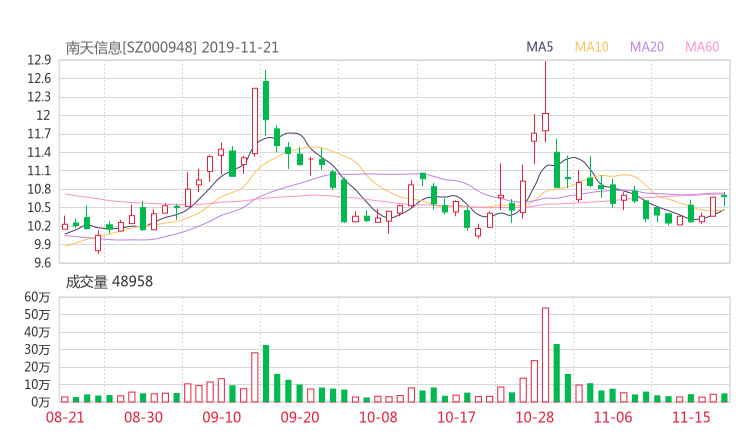The image size is (740, 440).
Task: Select the tall green candle peaking near 12.6
Action: click(x=266, y=101)
